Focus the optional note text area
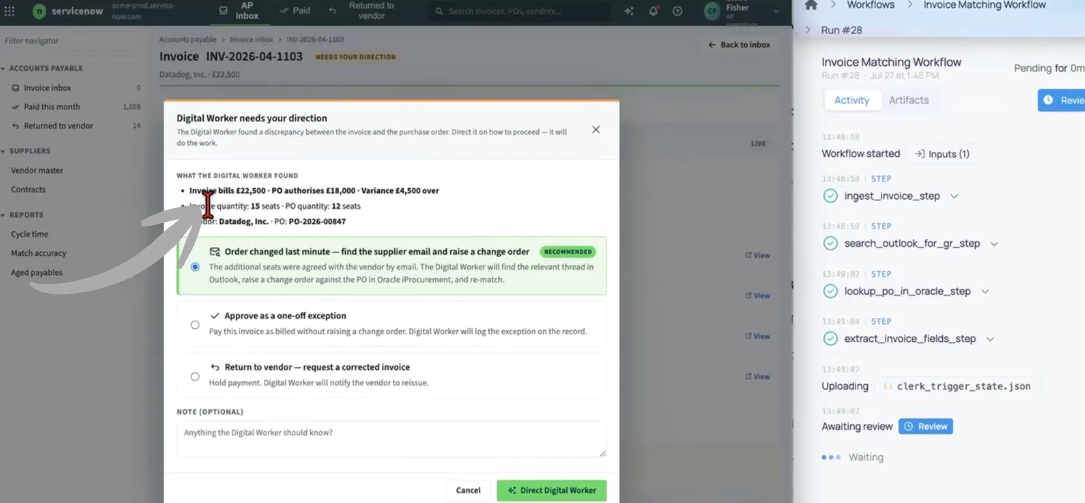This screenshot has height=503, width=1085. [x=392, y=439]
